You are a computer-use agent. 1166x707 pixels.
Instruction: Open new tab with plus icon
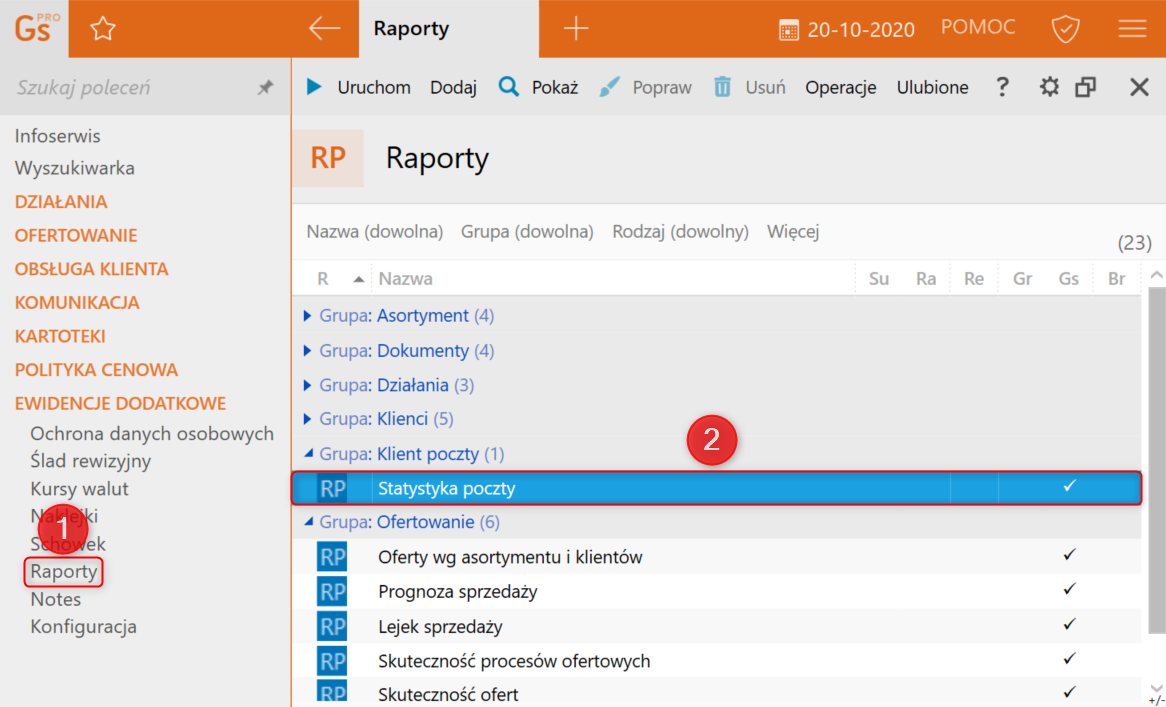click(x=576, y=29)
